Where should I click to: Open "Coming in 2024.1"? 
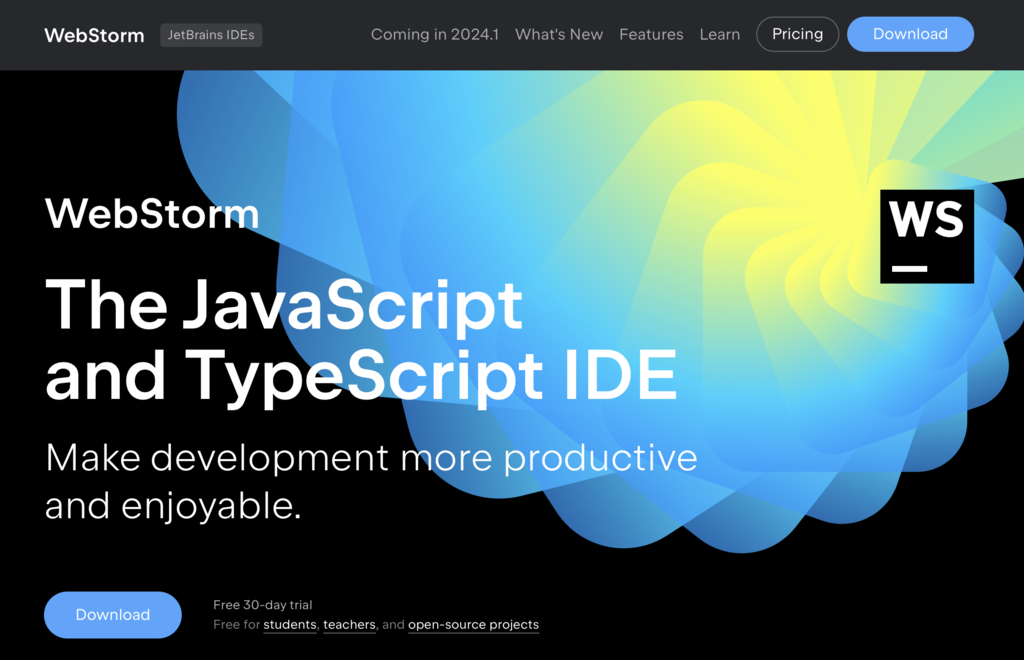435,34
